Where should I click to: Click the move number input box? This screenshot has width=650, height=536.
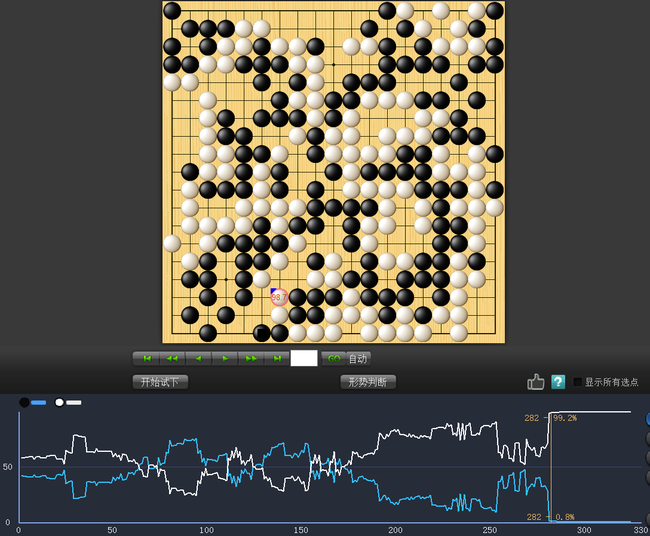point(304,358)
